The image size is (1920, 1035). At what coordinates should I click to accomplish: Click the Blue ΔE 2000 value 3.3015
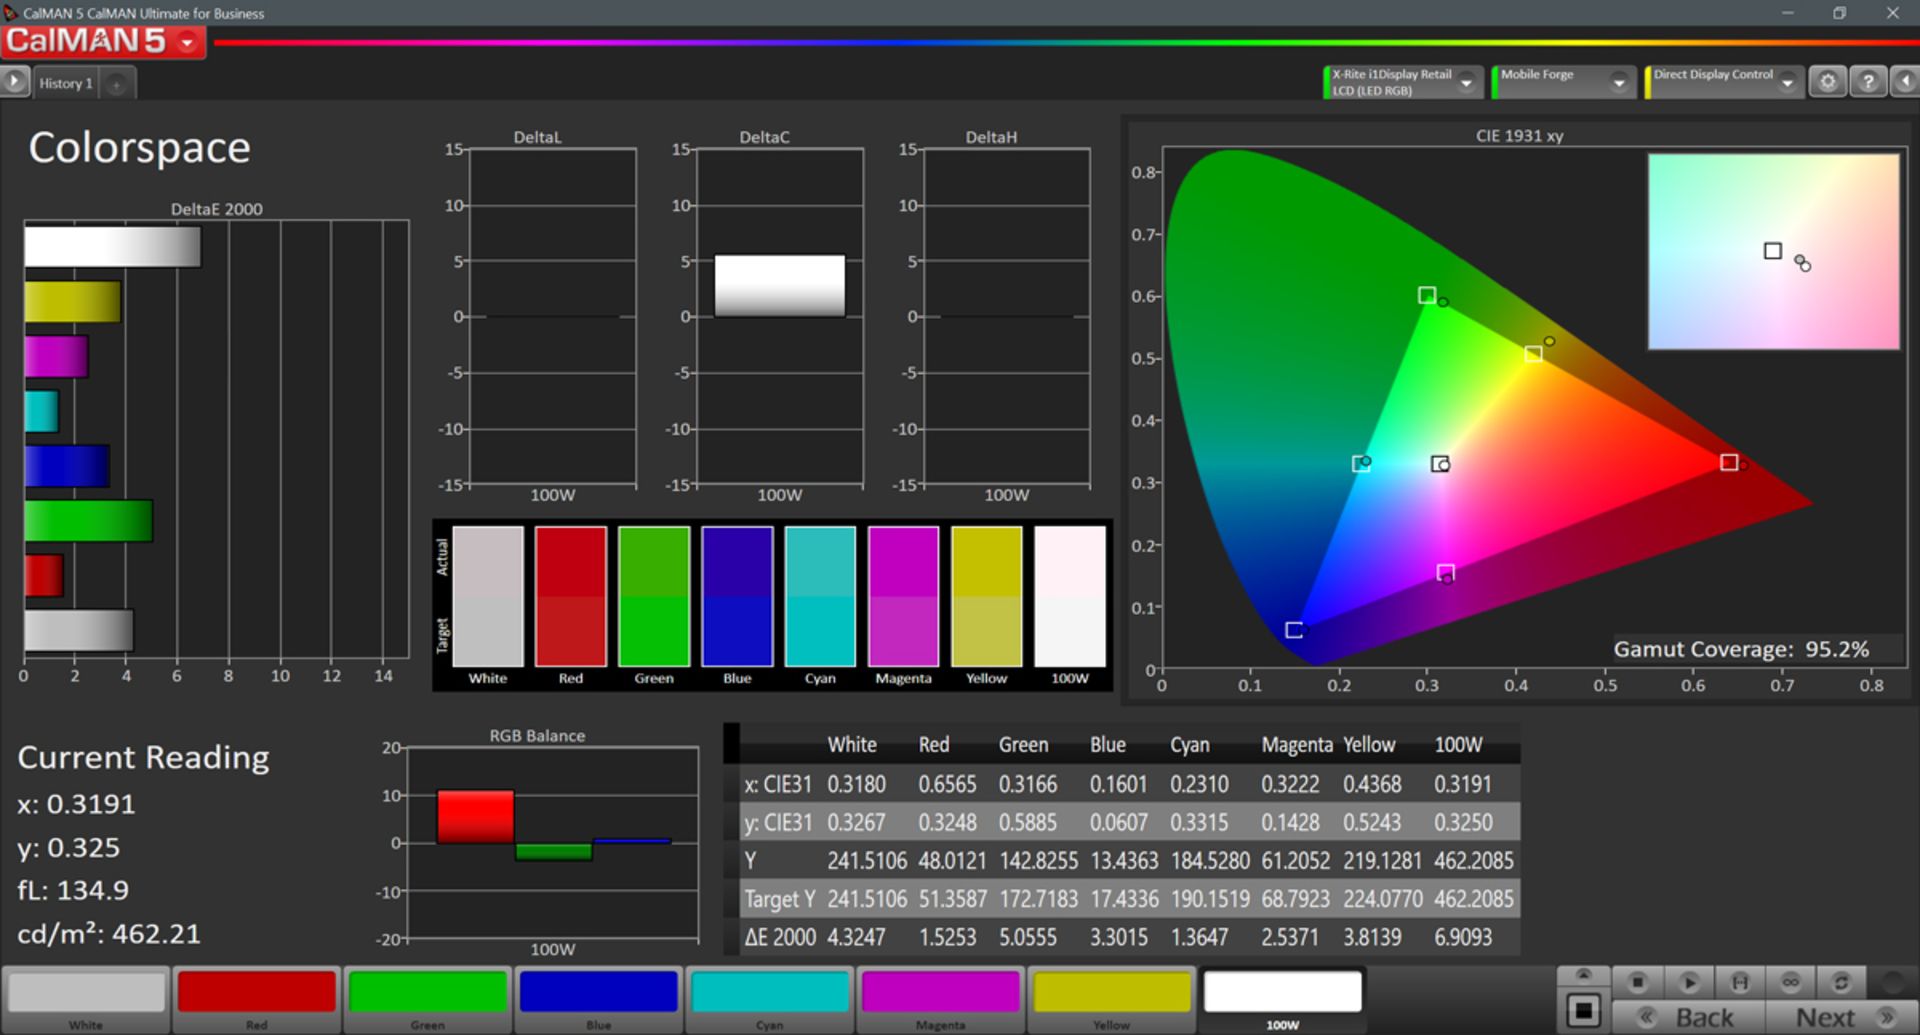point(1119,937)
